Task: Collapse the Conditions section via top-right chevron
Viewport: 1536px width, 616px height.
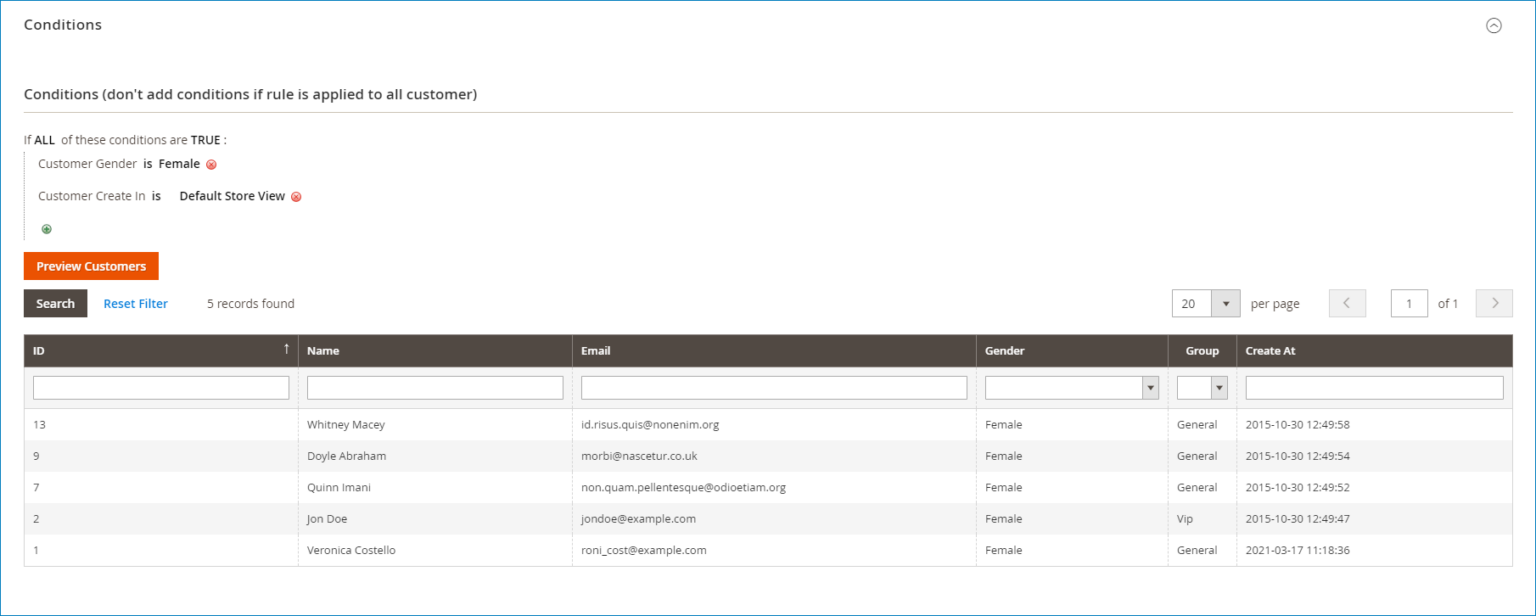Action: [1493, 25]
